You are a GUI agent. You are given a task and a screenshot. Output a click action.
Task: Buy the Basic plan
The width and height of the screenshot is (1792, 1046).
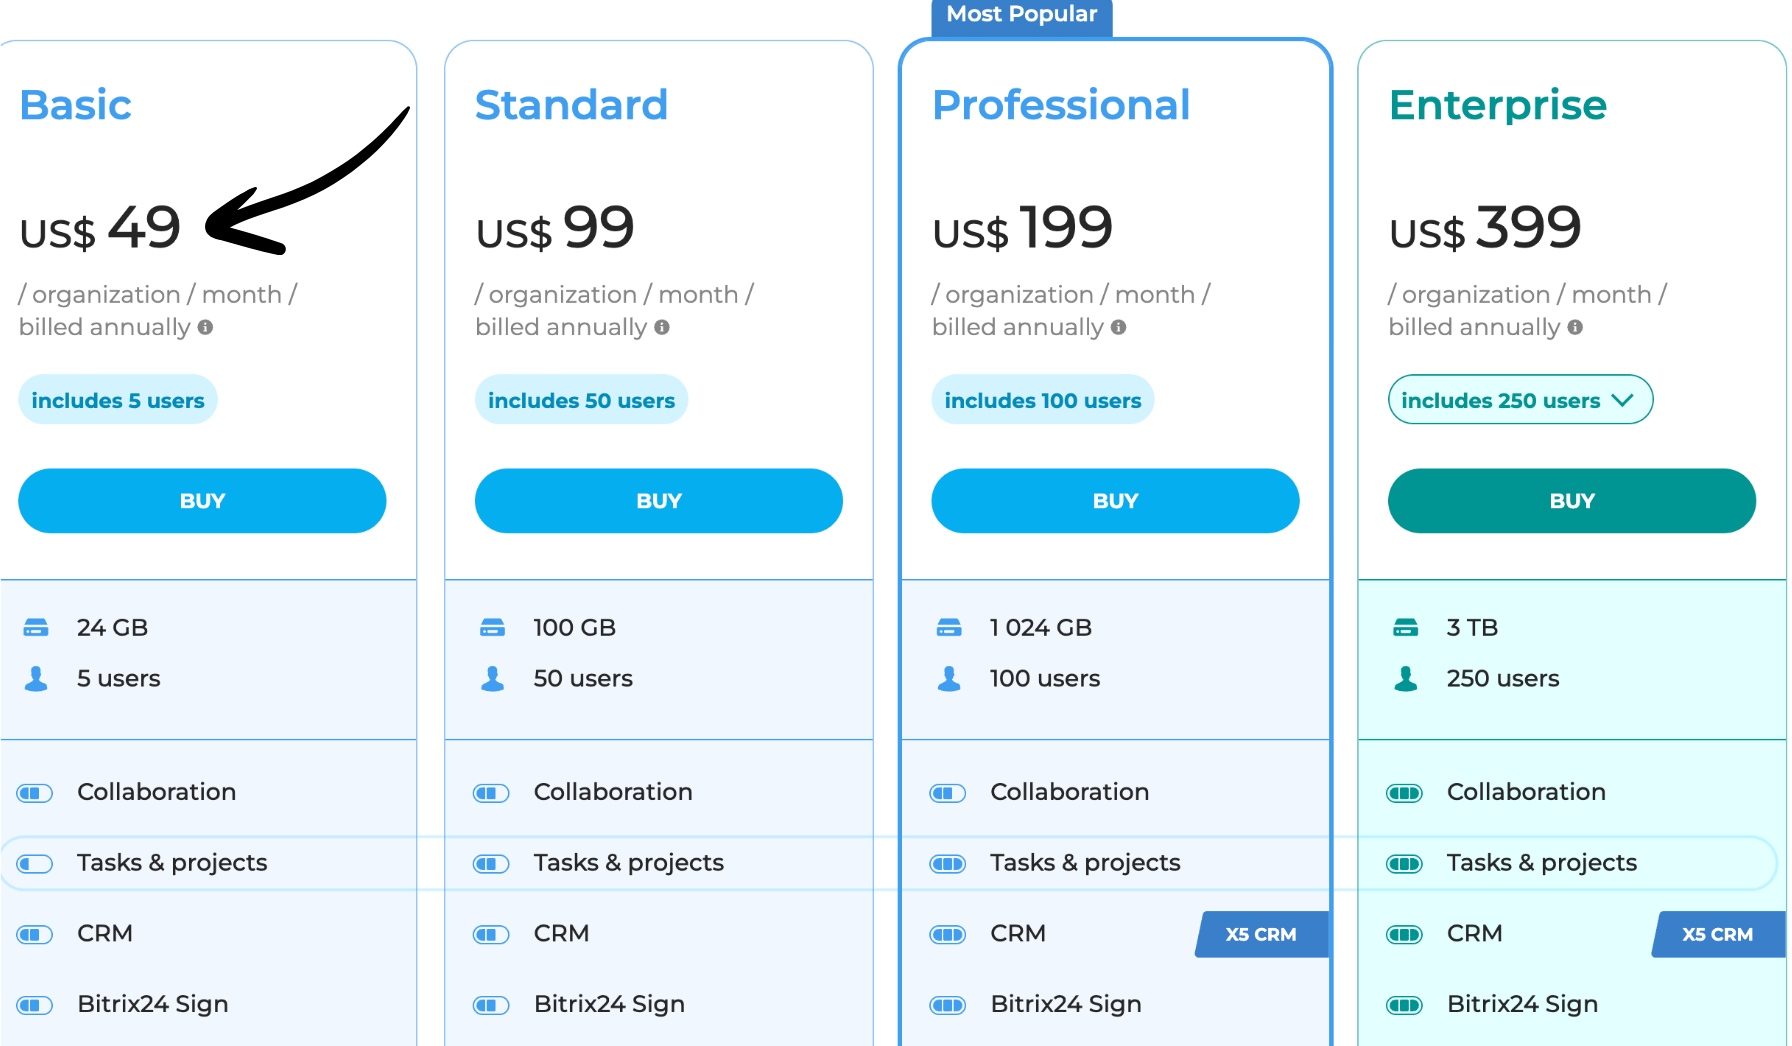click(x=202, y=501)
